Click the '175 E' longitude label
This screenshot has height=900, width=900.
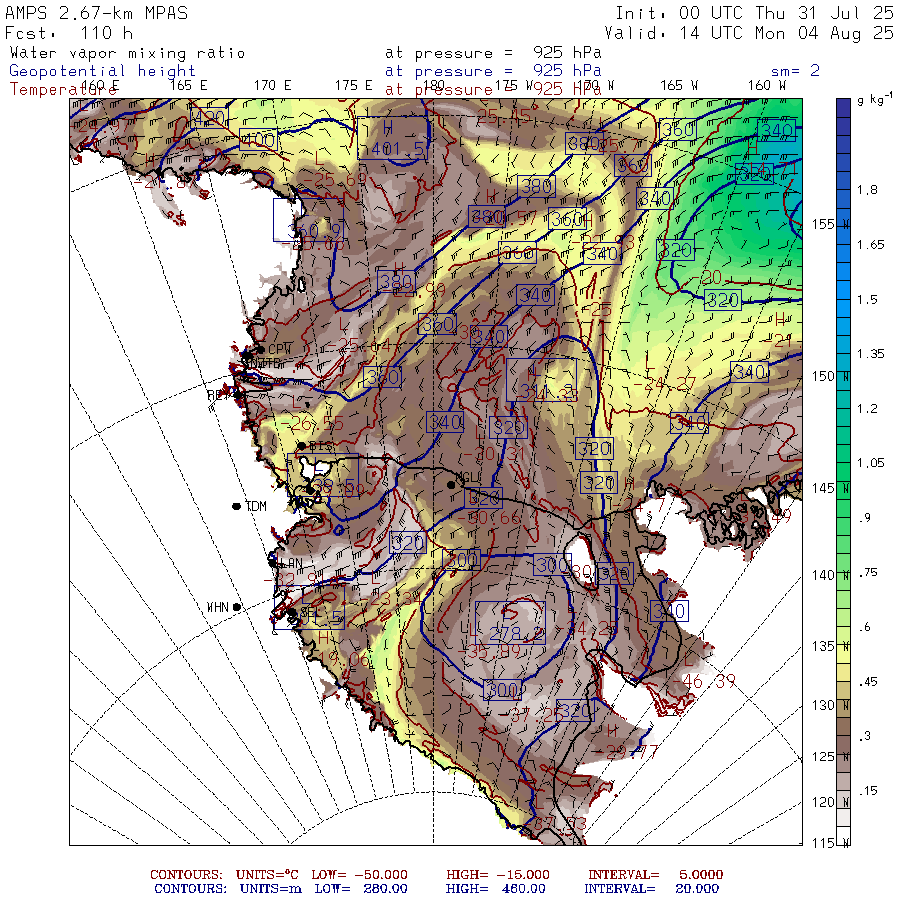click(354, 85)
